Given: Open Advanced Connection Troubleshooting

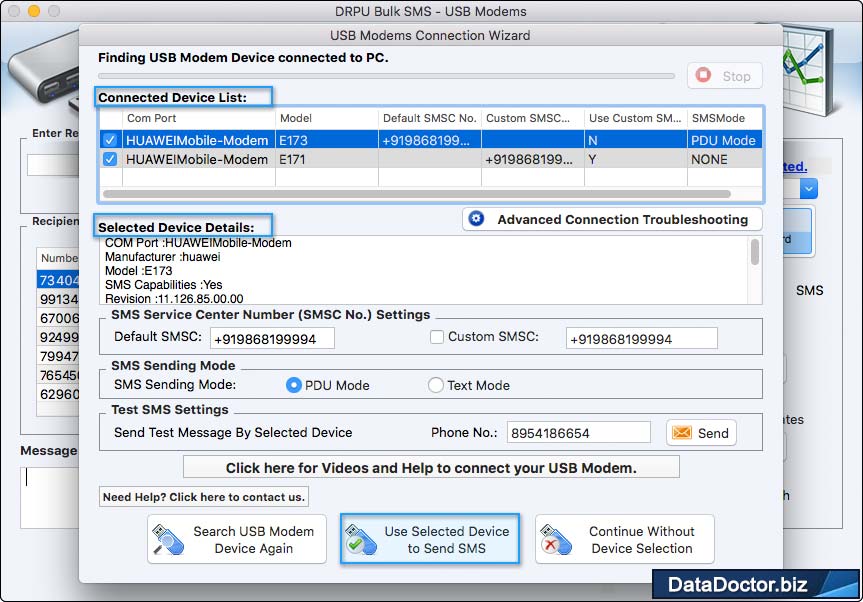Looking at the screenshot, I should (x=612, y=219).
